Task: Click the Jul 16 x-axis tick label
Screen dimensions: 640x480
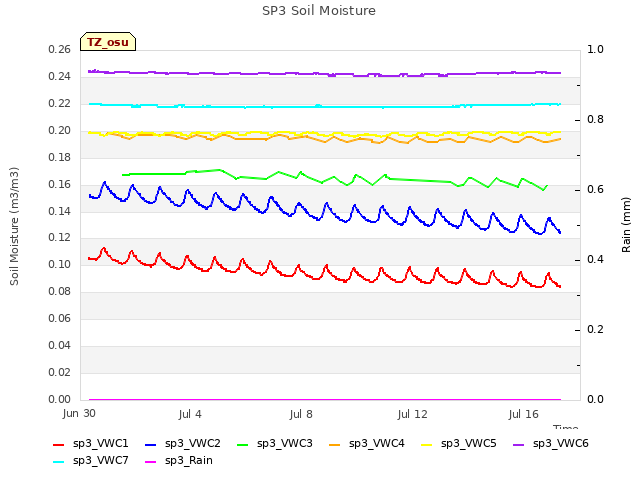Action: tap(523, 414)
